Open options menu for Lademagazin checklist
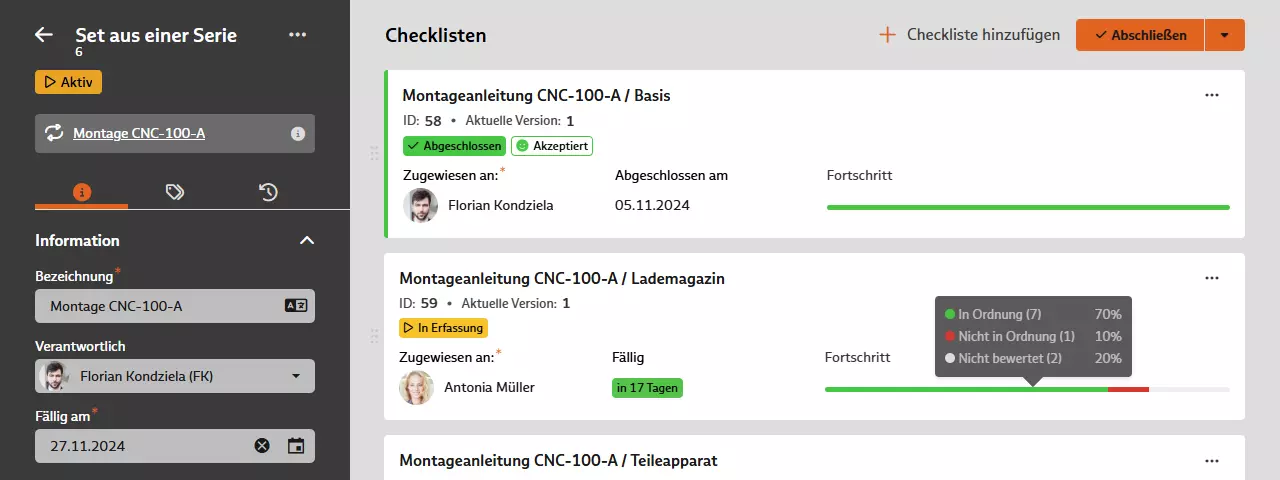Image resolution: width=1280 pixels, height=480 pixels. (1212, 278)
